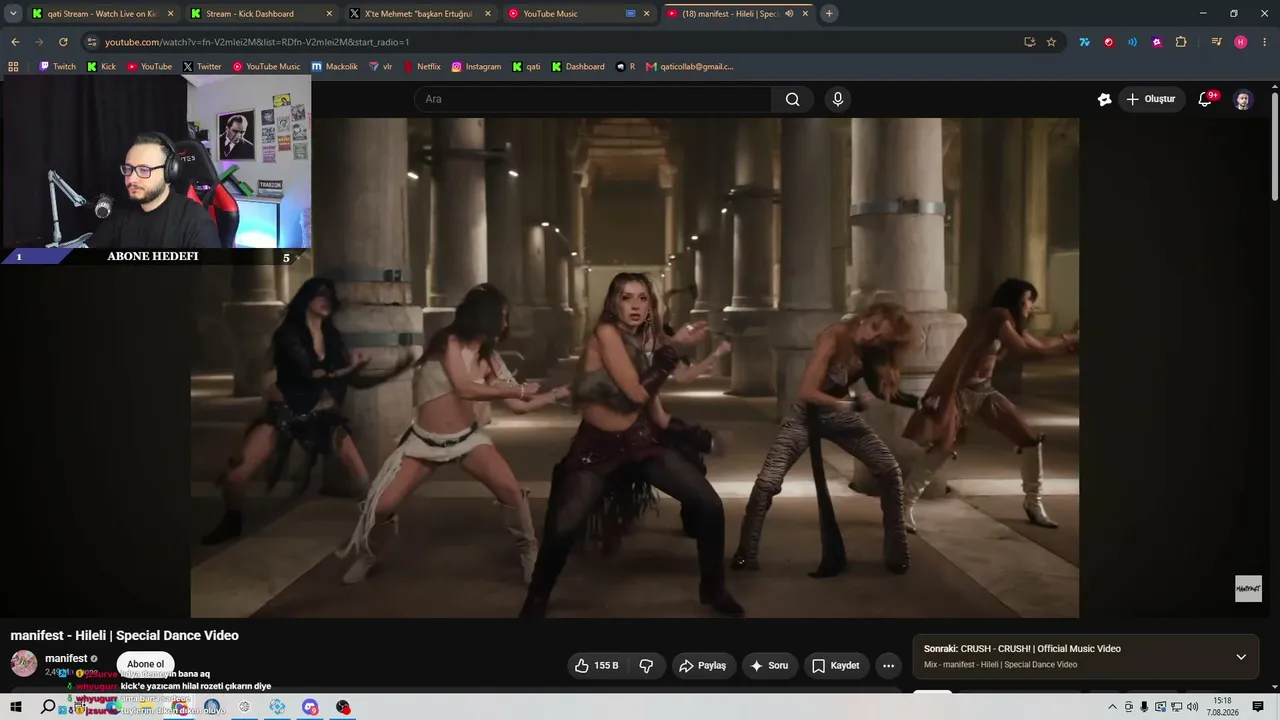Bookmark this page with the star icon
Viewport: 1280px width, 720px height.
1051,42
